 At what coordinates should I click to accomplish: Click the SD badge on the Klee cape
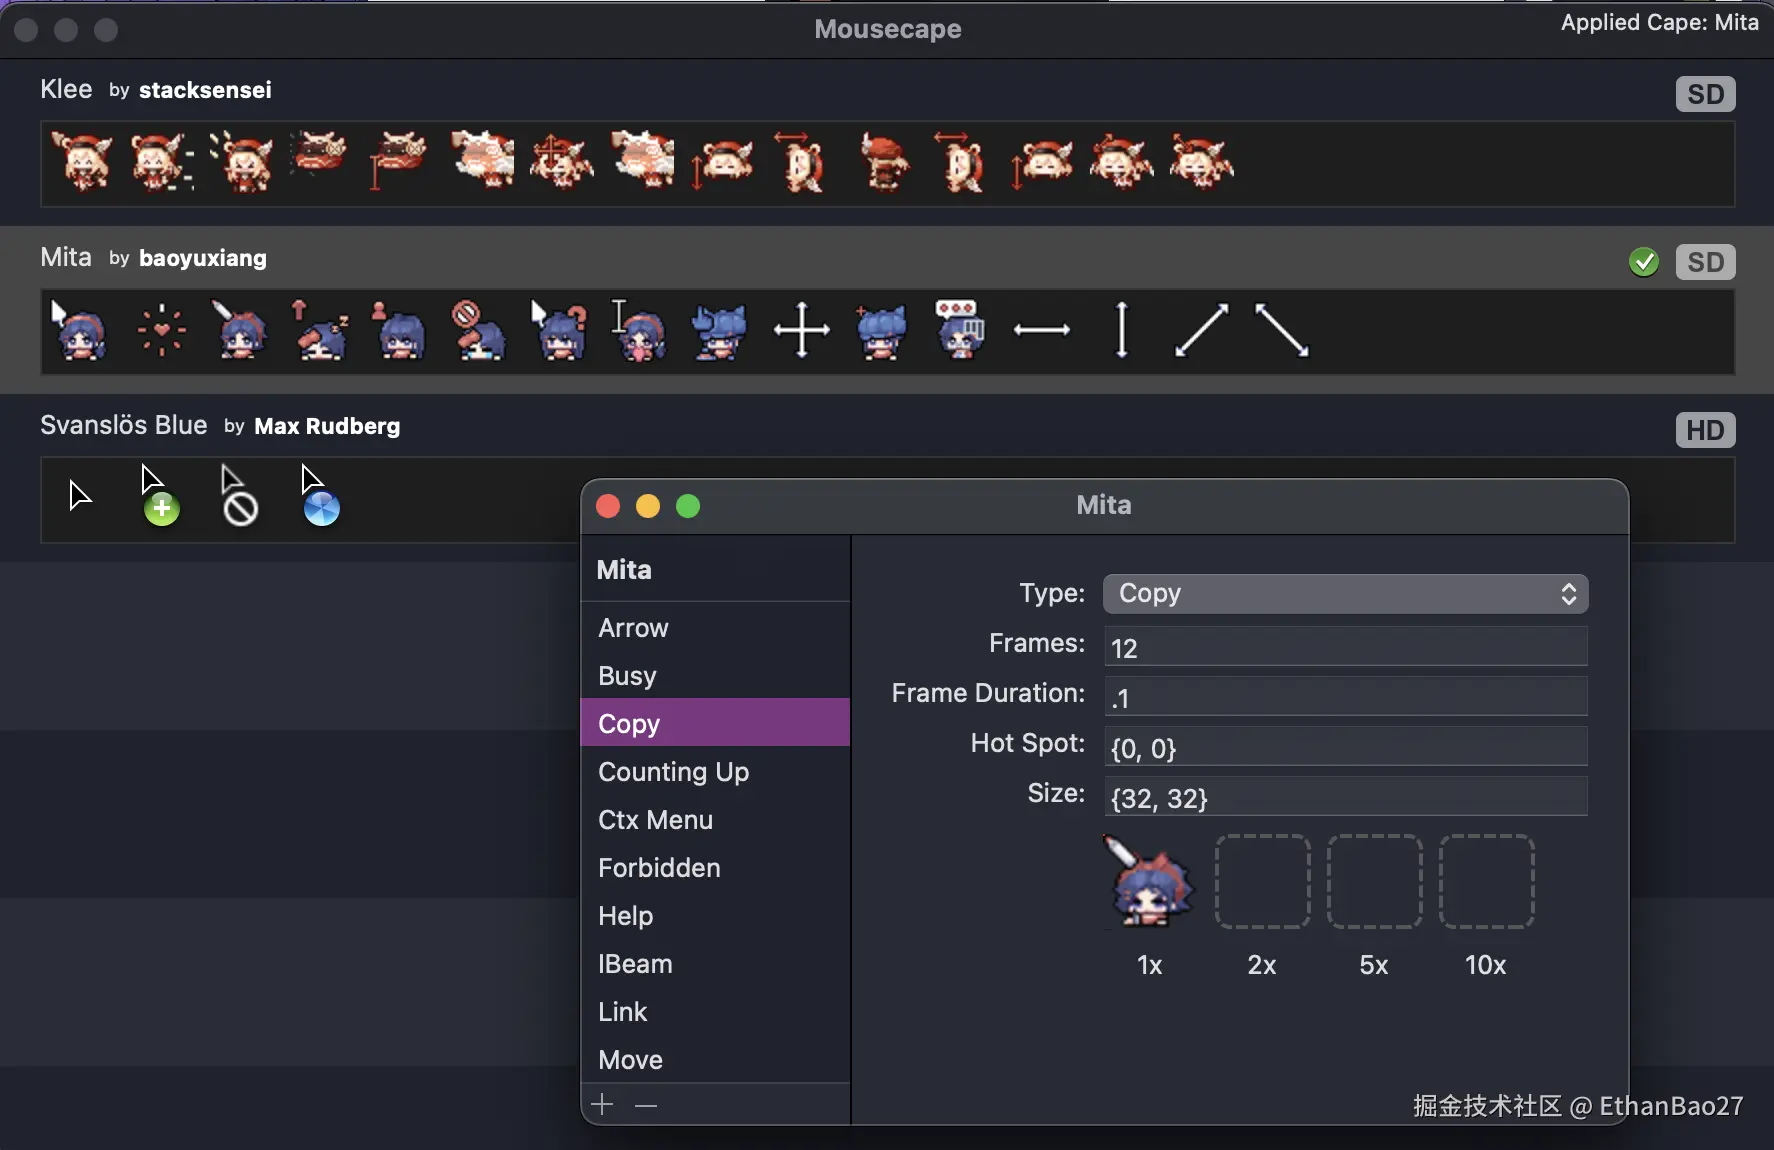pyautogui.click(x=1705, y=94)
